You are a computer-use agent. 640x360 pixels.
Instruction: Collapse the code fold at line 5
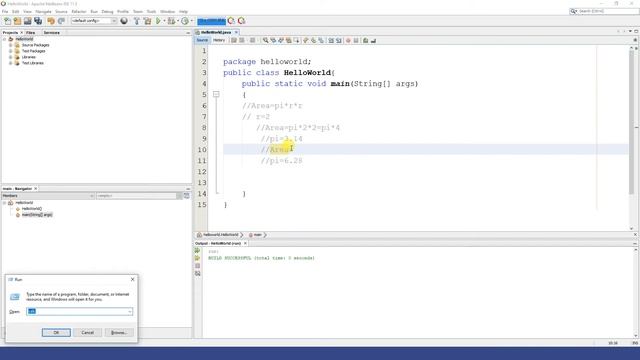pos(216,95)
